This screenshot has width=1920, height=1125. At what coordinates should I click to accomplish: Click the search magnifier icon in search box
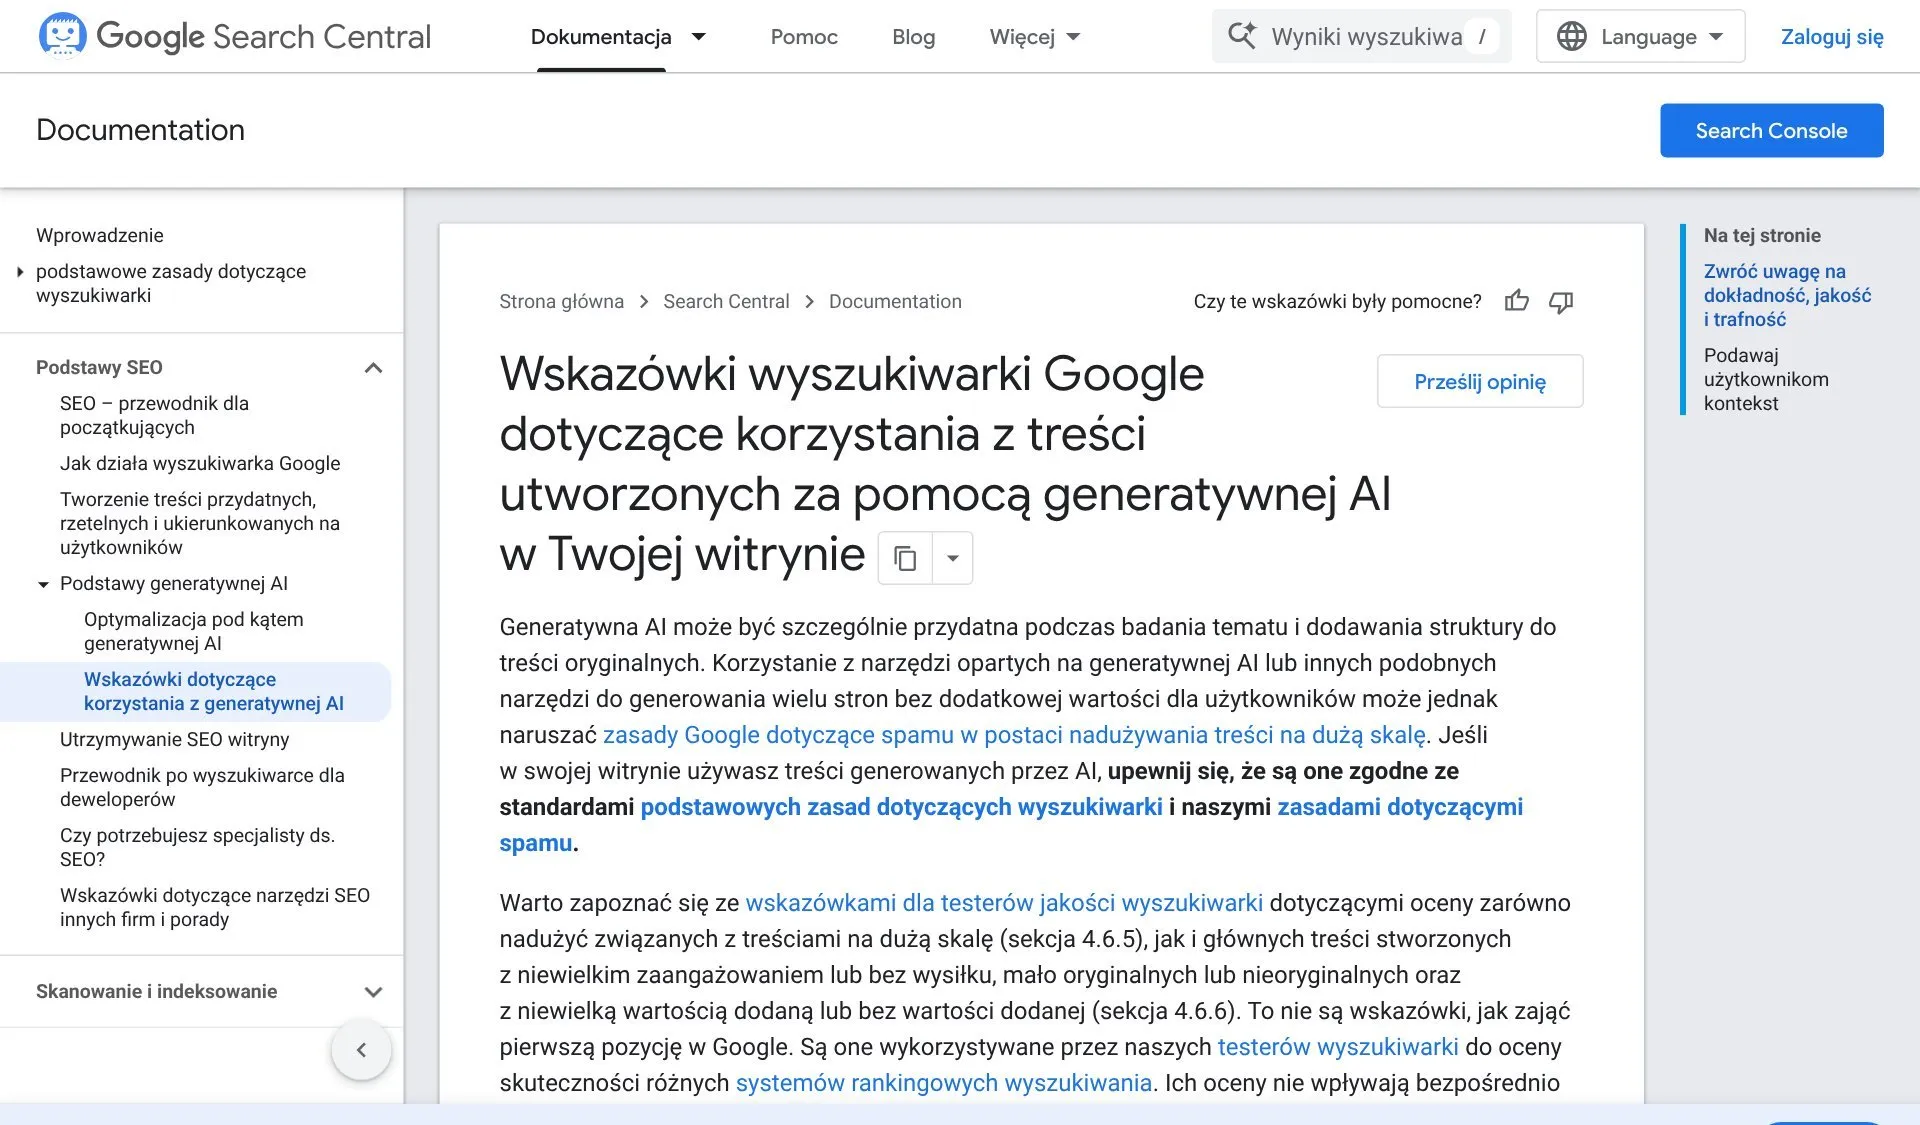(1242, 36)
